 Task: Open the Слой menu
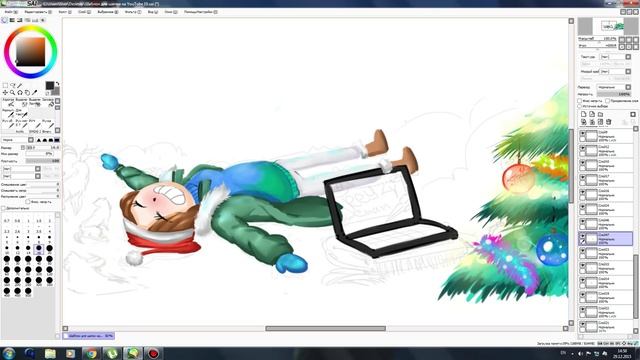[x=84, y=12]
